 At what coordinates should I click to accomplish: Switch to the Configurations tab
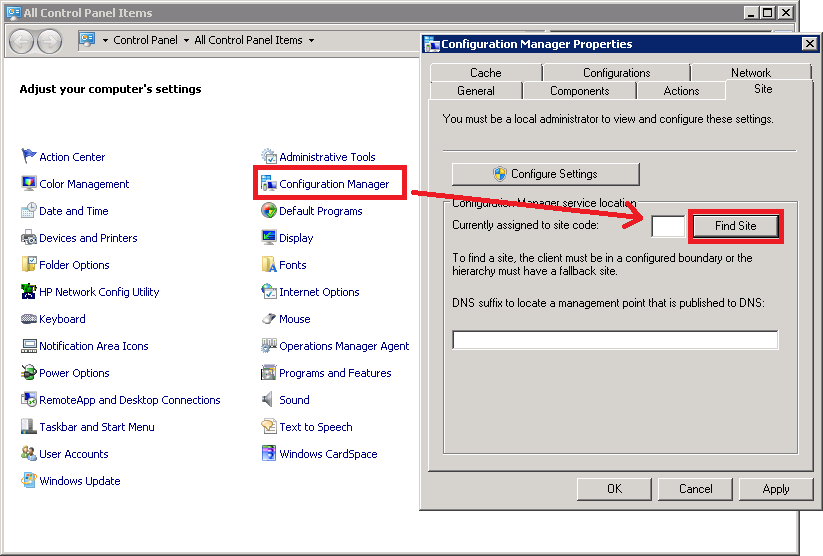616,72
